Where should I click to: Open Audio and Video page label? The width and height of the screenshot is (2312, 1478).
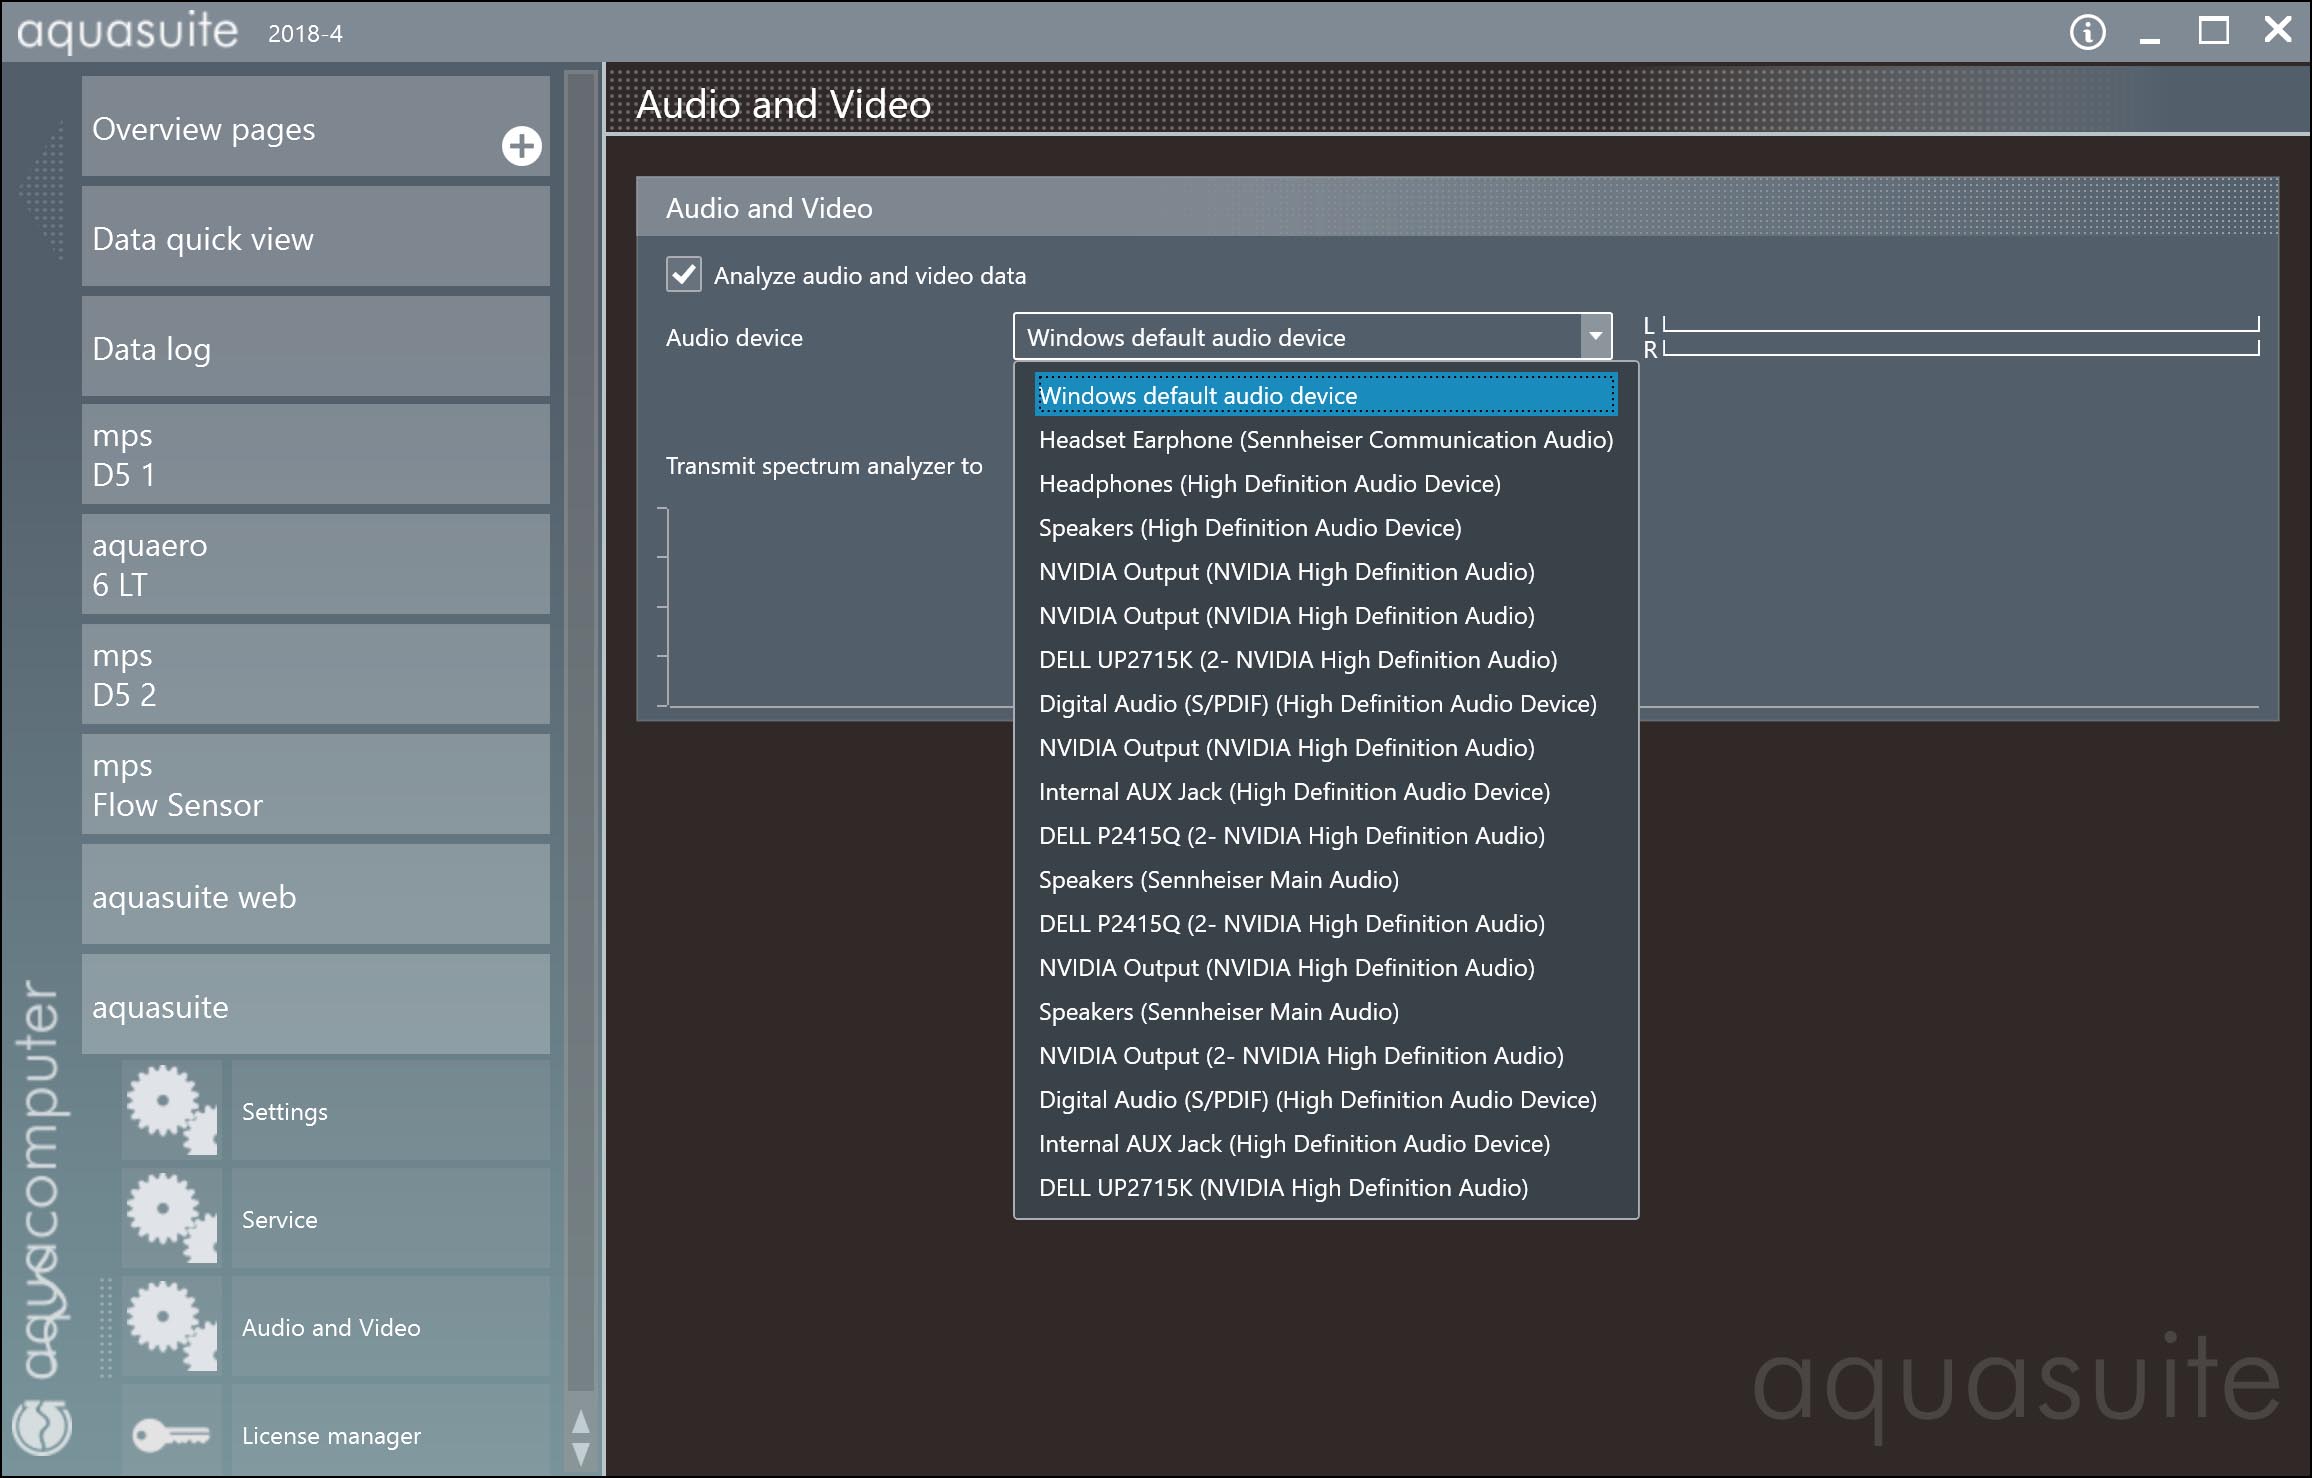[x=391, y=1326]
